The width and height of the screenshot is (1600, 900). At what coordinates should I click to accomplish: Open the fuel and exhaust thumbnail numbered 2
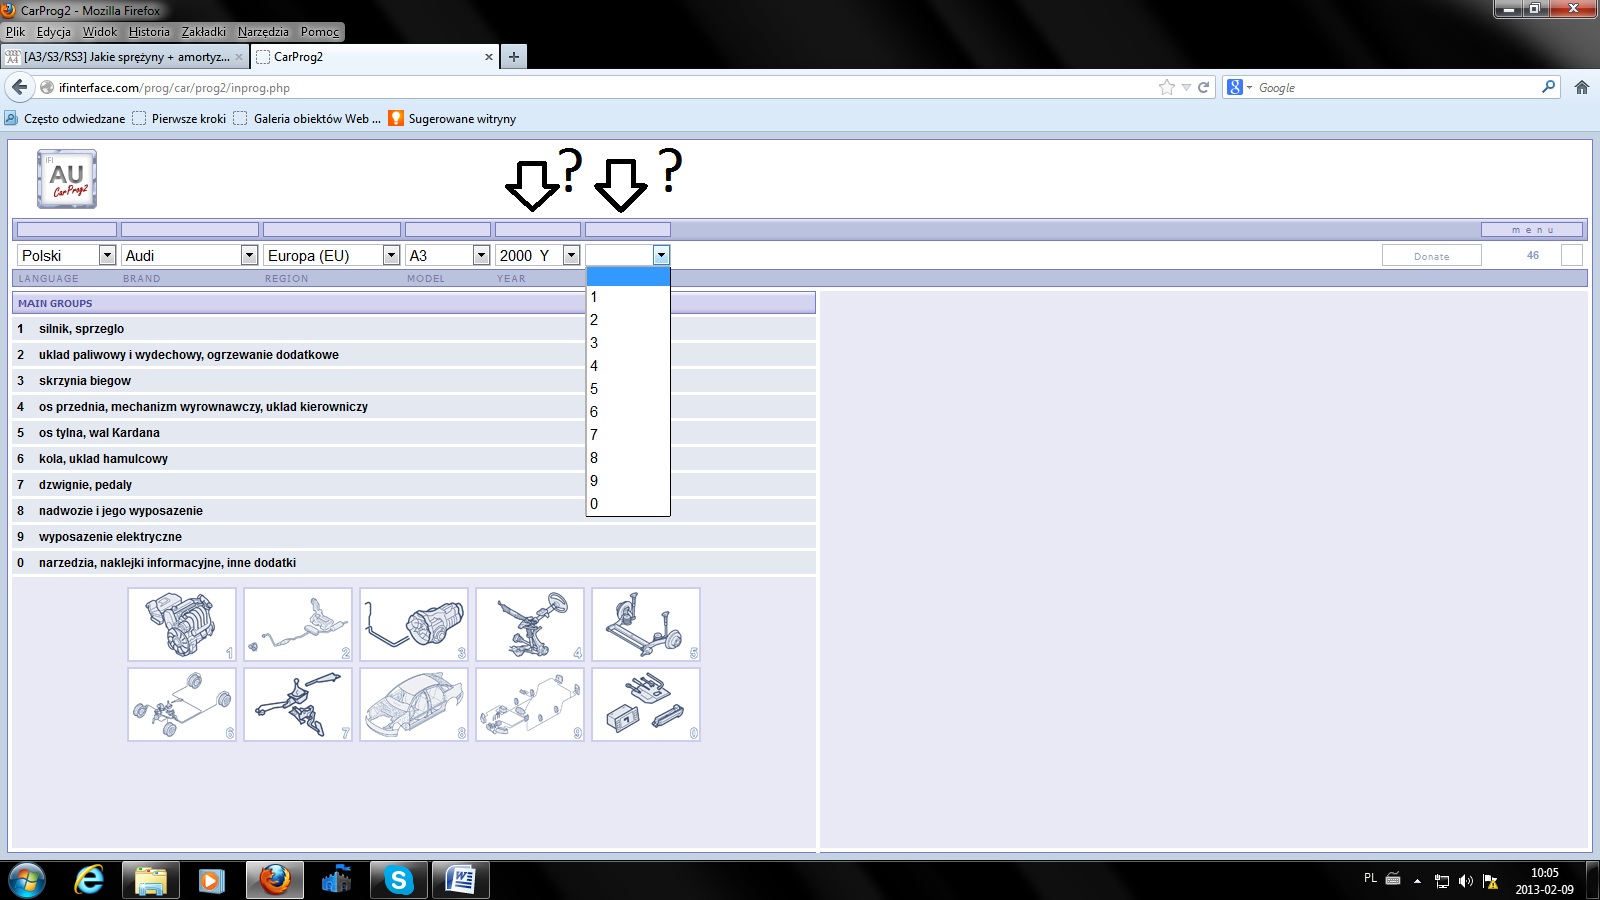point(298,624)
